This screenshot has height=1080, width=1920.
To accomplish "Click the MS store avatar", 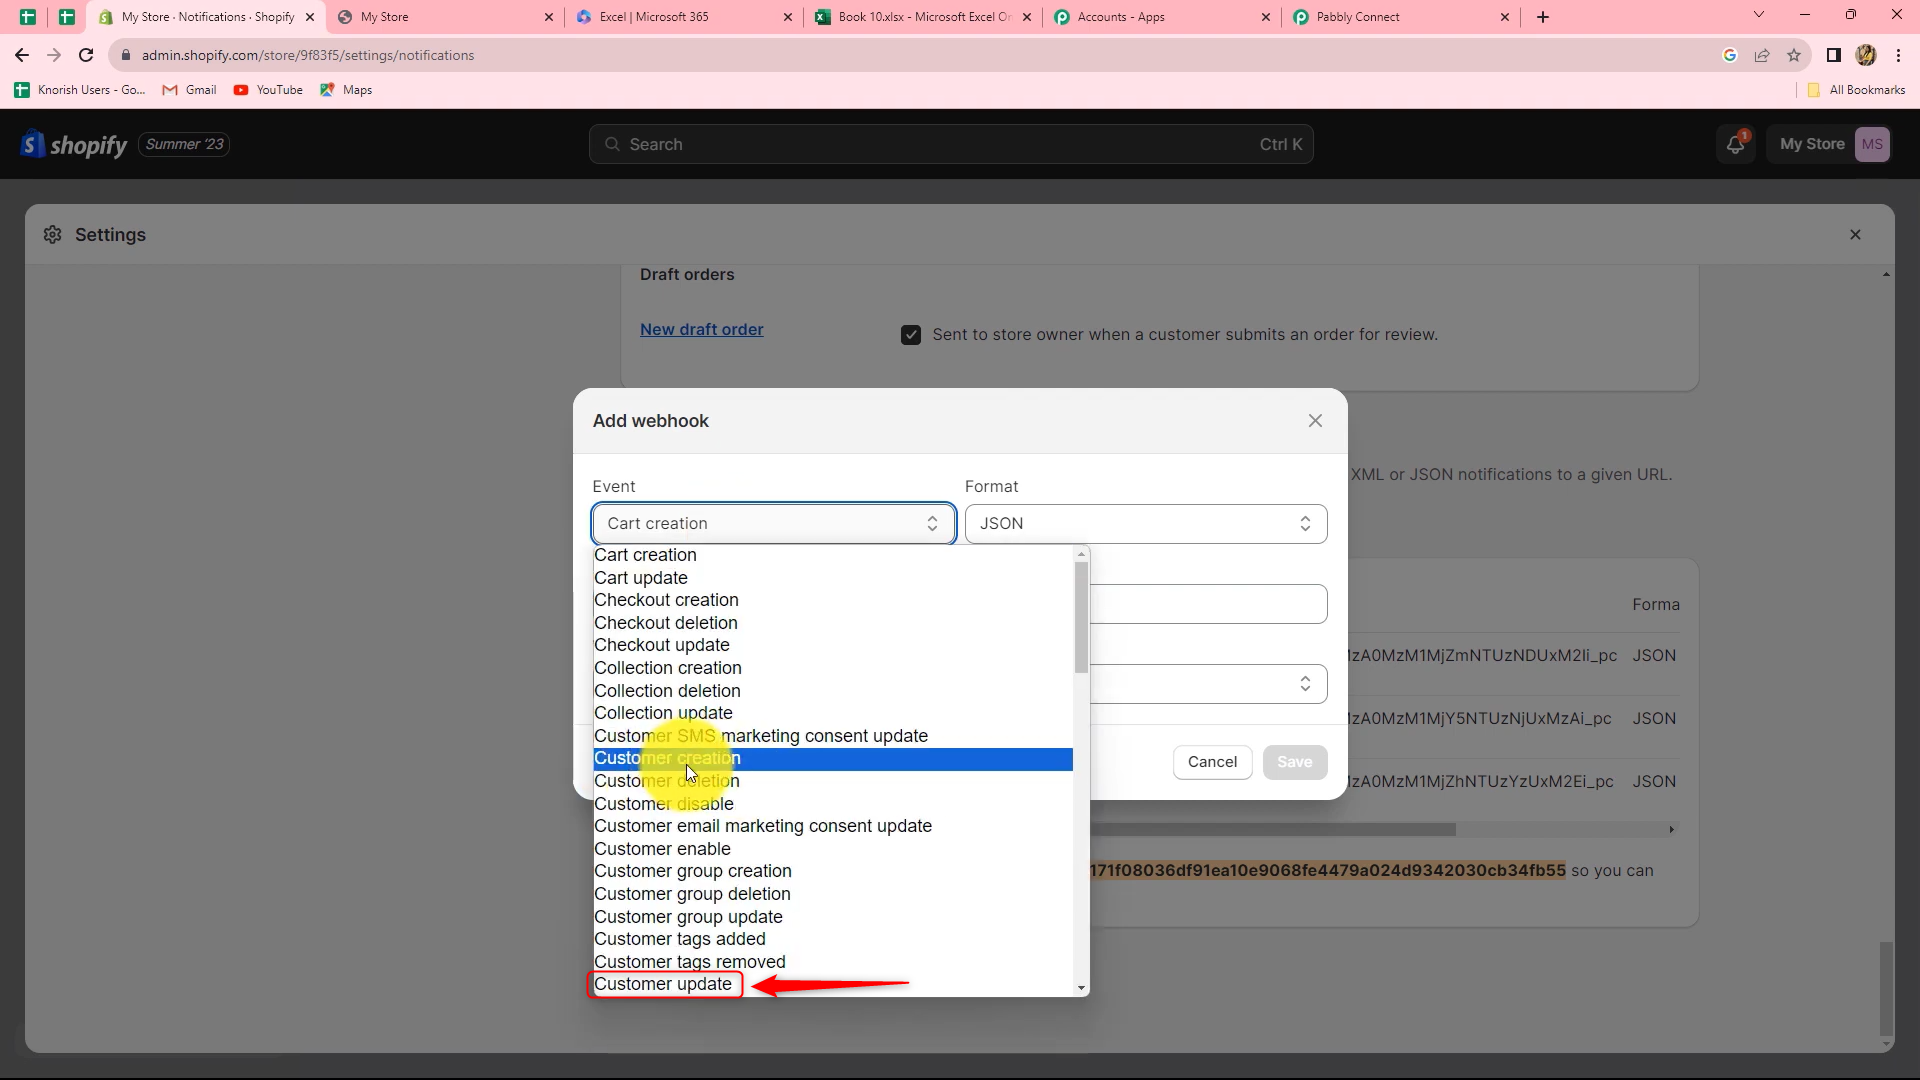I will pos(1872,145).
